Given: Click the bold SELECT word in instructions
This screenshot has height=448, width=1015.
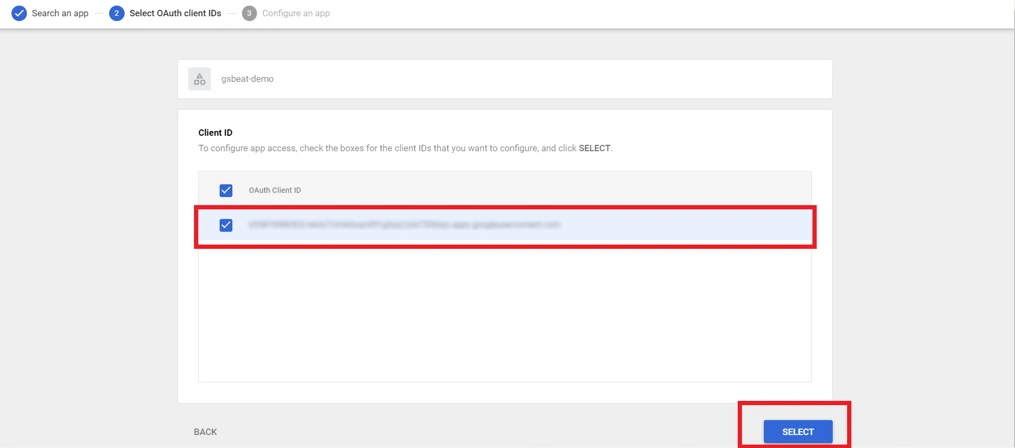Looking at the screenshot, I should 594,148.
